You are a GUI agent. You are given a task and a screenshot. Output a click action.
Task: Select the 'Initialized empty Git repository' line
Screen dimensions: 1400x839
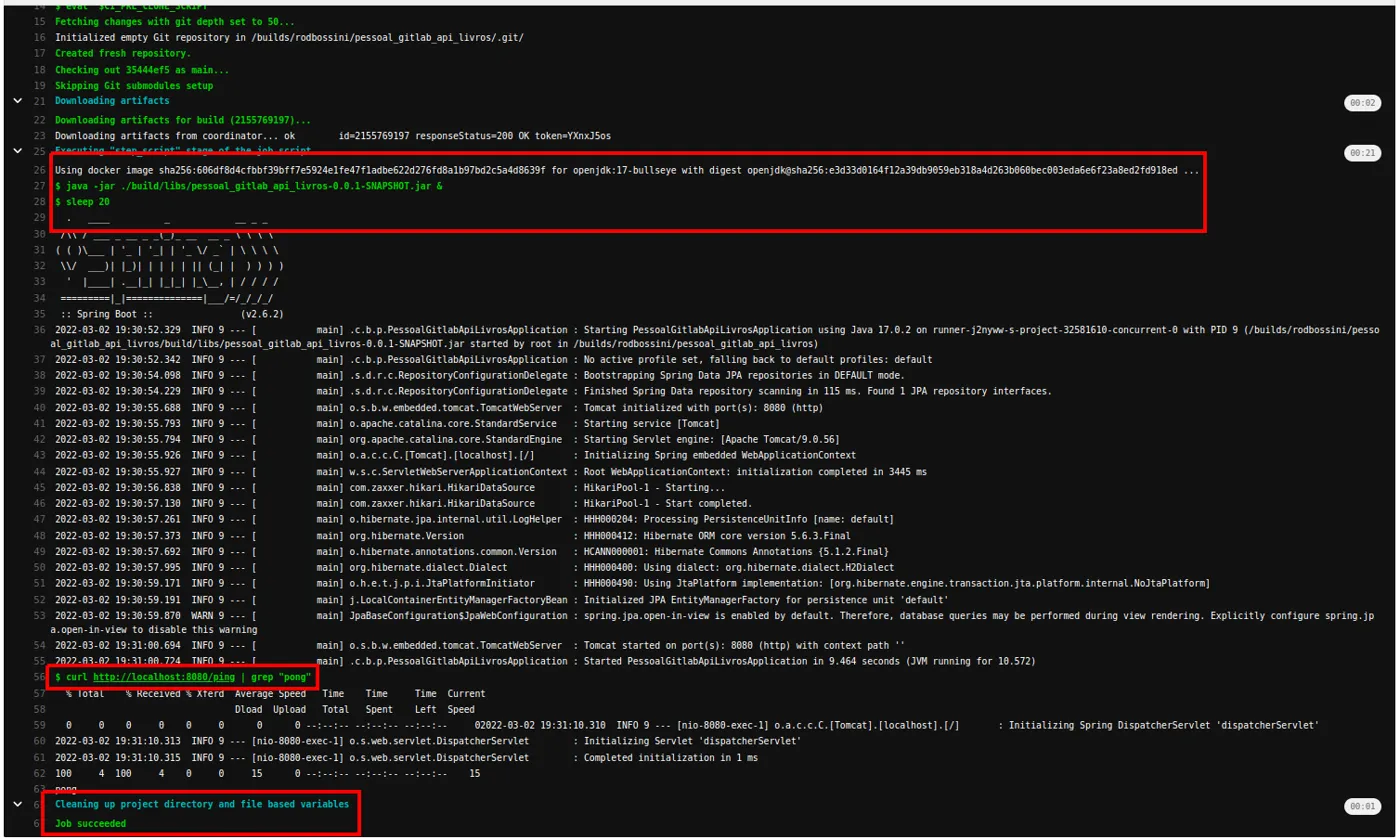click(289, 37)
